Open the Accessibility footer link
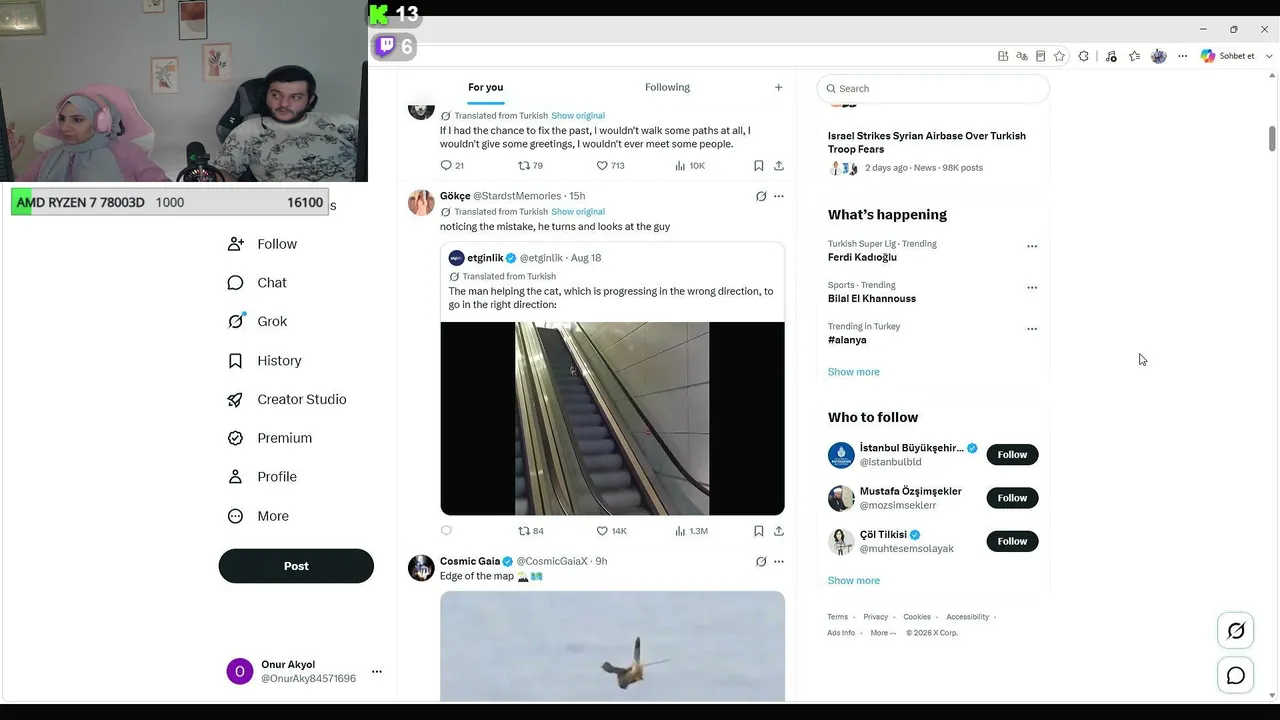Screen dimensions: 1280x720 pyautogui.click(x=967, y=617)
